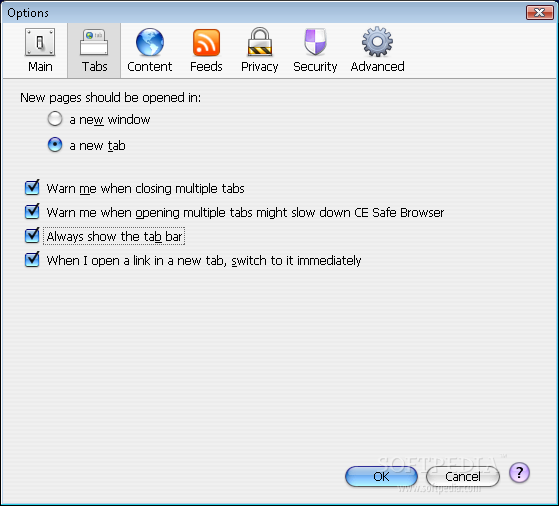
Task: Open the Feeds RSS pane
Action: pyautogui.click(x=206, y=51)
